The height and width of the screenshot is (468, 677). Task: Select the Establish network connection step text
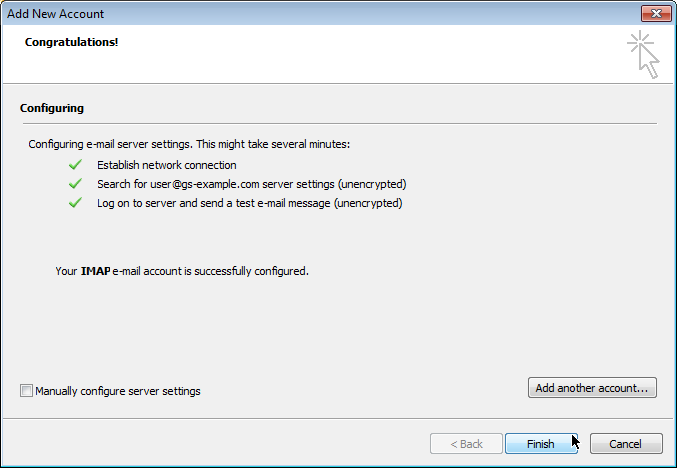coord(166,165)
